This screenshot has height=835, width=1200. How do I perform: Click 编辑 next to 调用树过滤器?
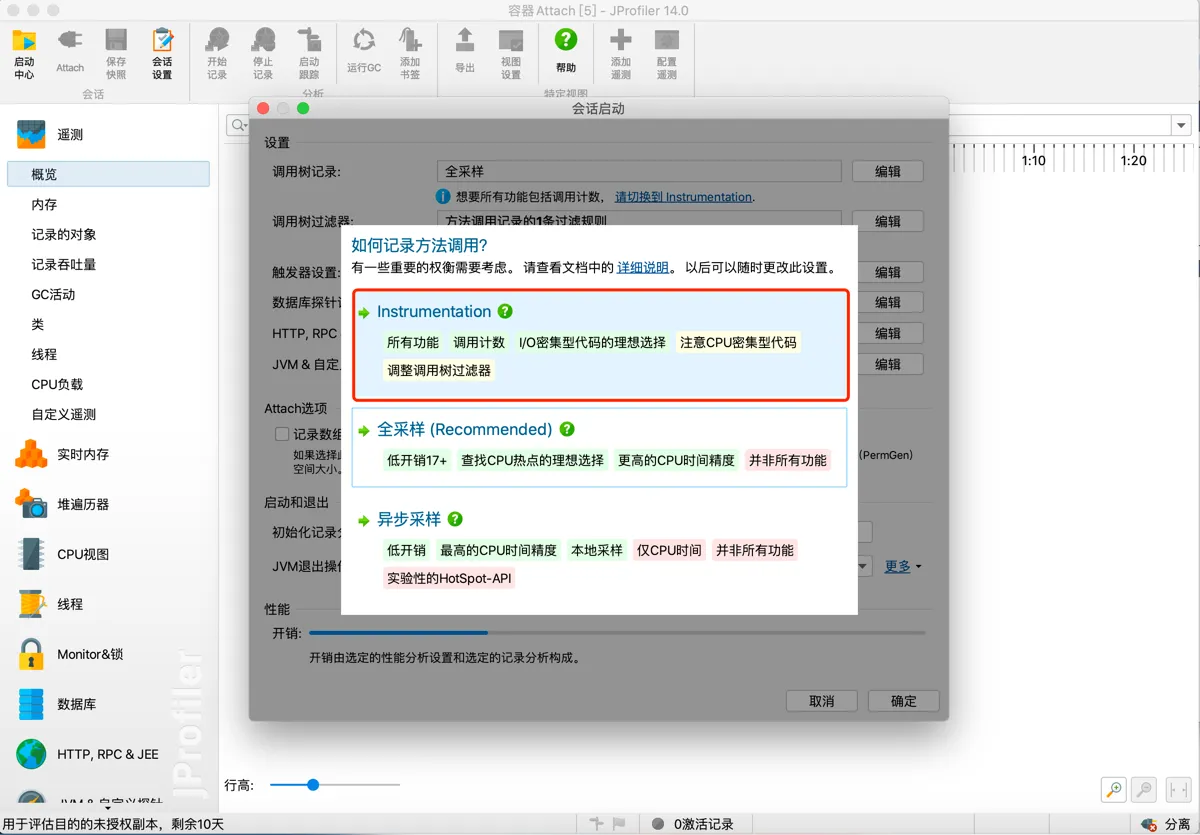pyautogui.click(x=887, y=221)
